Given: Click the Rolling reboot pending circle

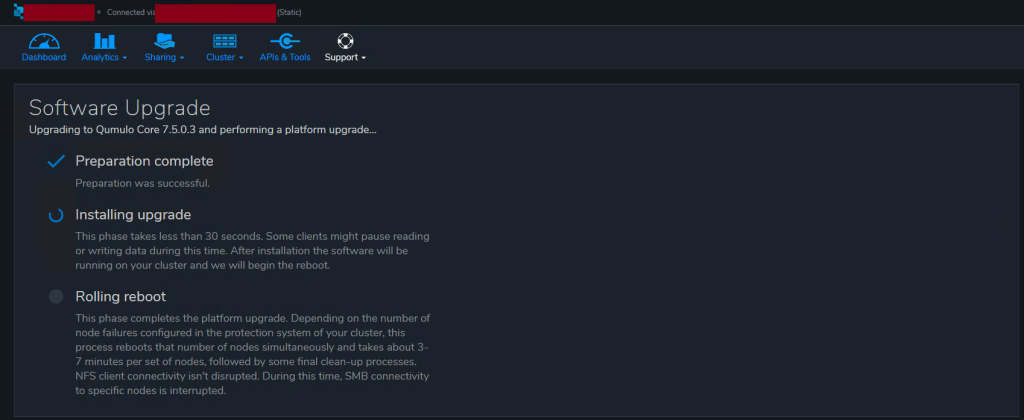Looking at the screenshot, I should coord(56,296).
